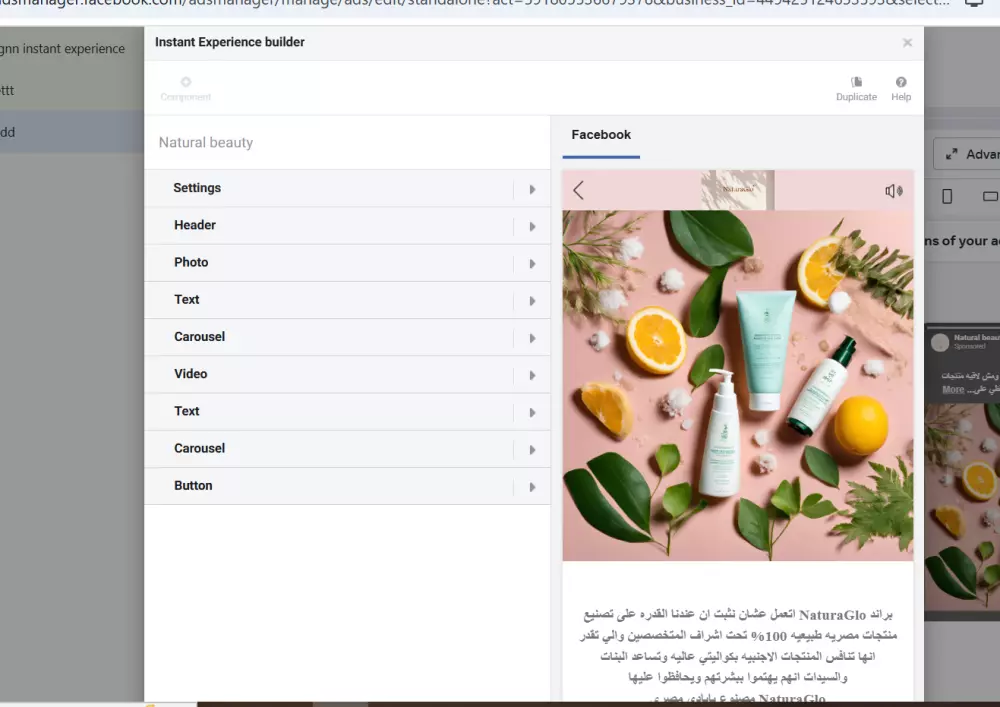Expand the Video section
The image size is (1000, 707).
click(348, 373)
